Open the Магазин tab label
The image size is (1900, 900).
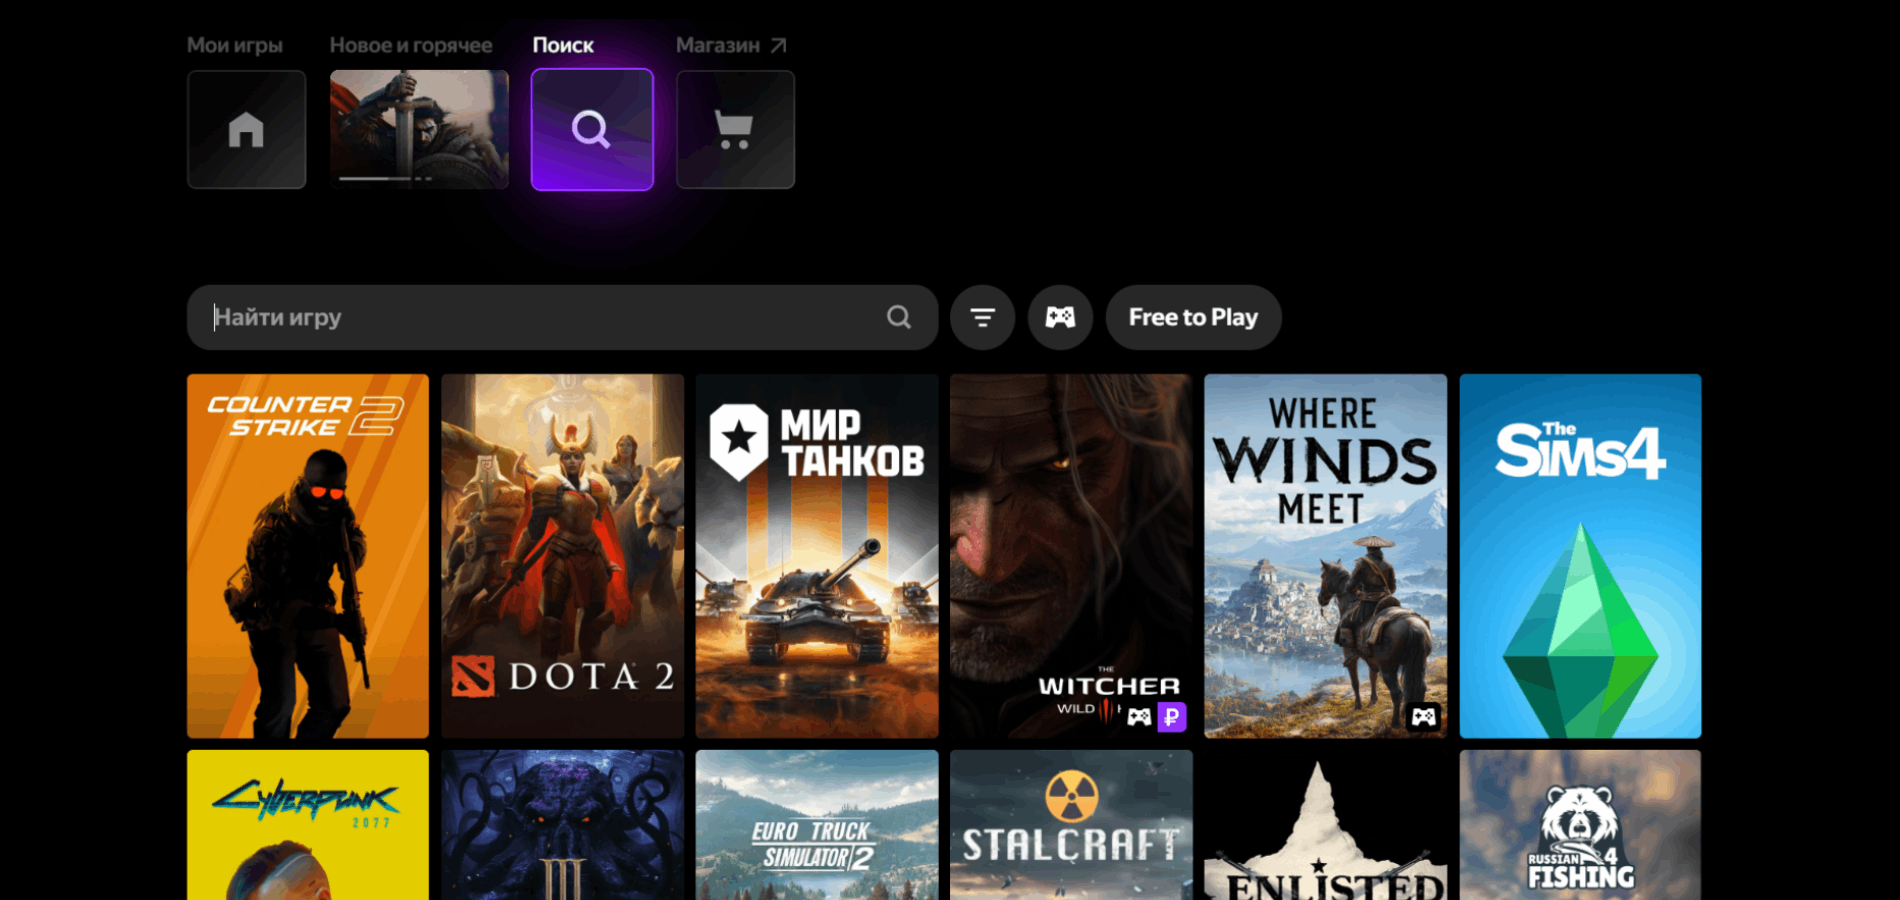[x=718, y=45]
